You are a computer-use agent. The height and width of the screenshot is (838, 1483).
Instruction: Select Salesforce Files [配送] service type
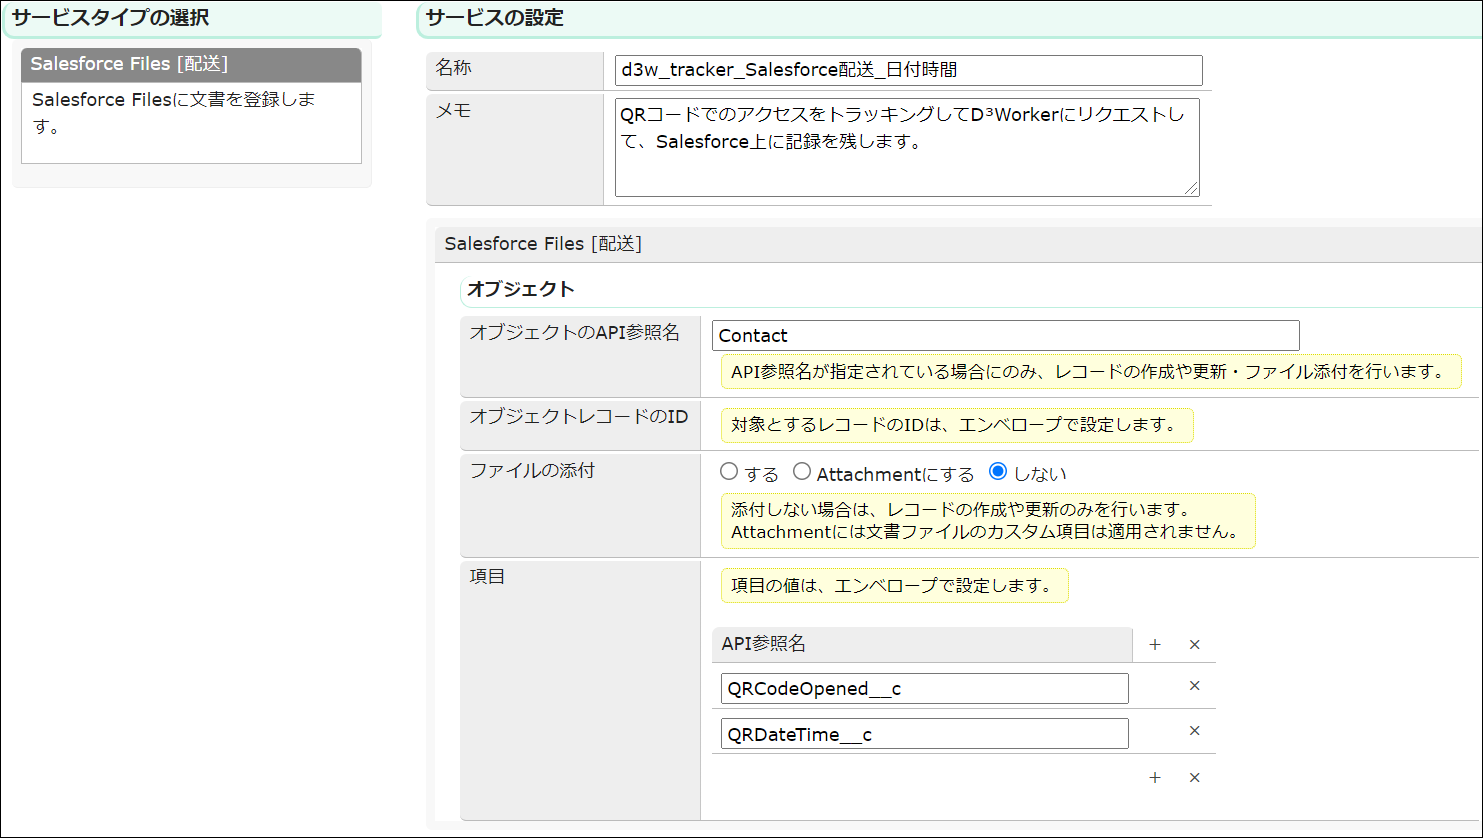(191, 65)
